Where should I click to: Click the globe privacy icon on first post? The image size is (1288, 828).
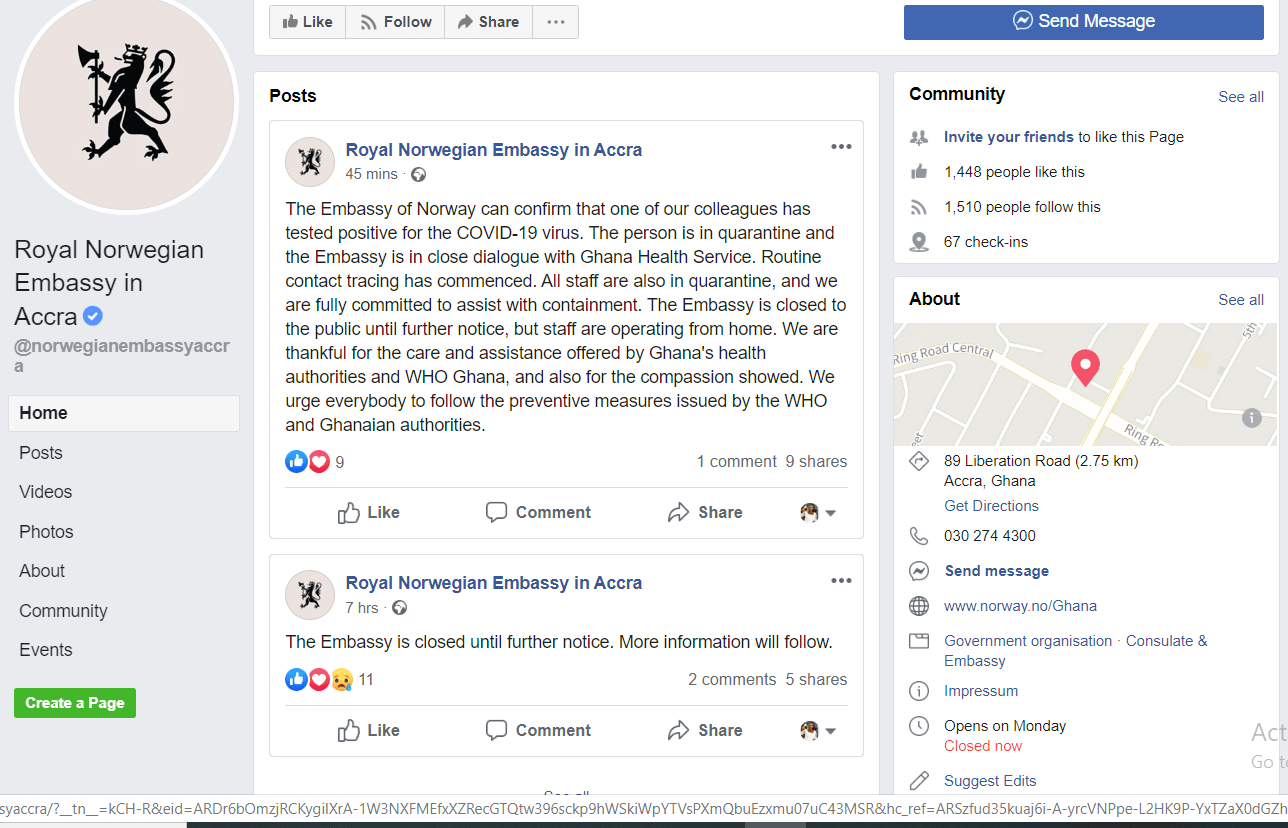coord(418,174)
